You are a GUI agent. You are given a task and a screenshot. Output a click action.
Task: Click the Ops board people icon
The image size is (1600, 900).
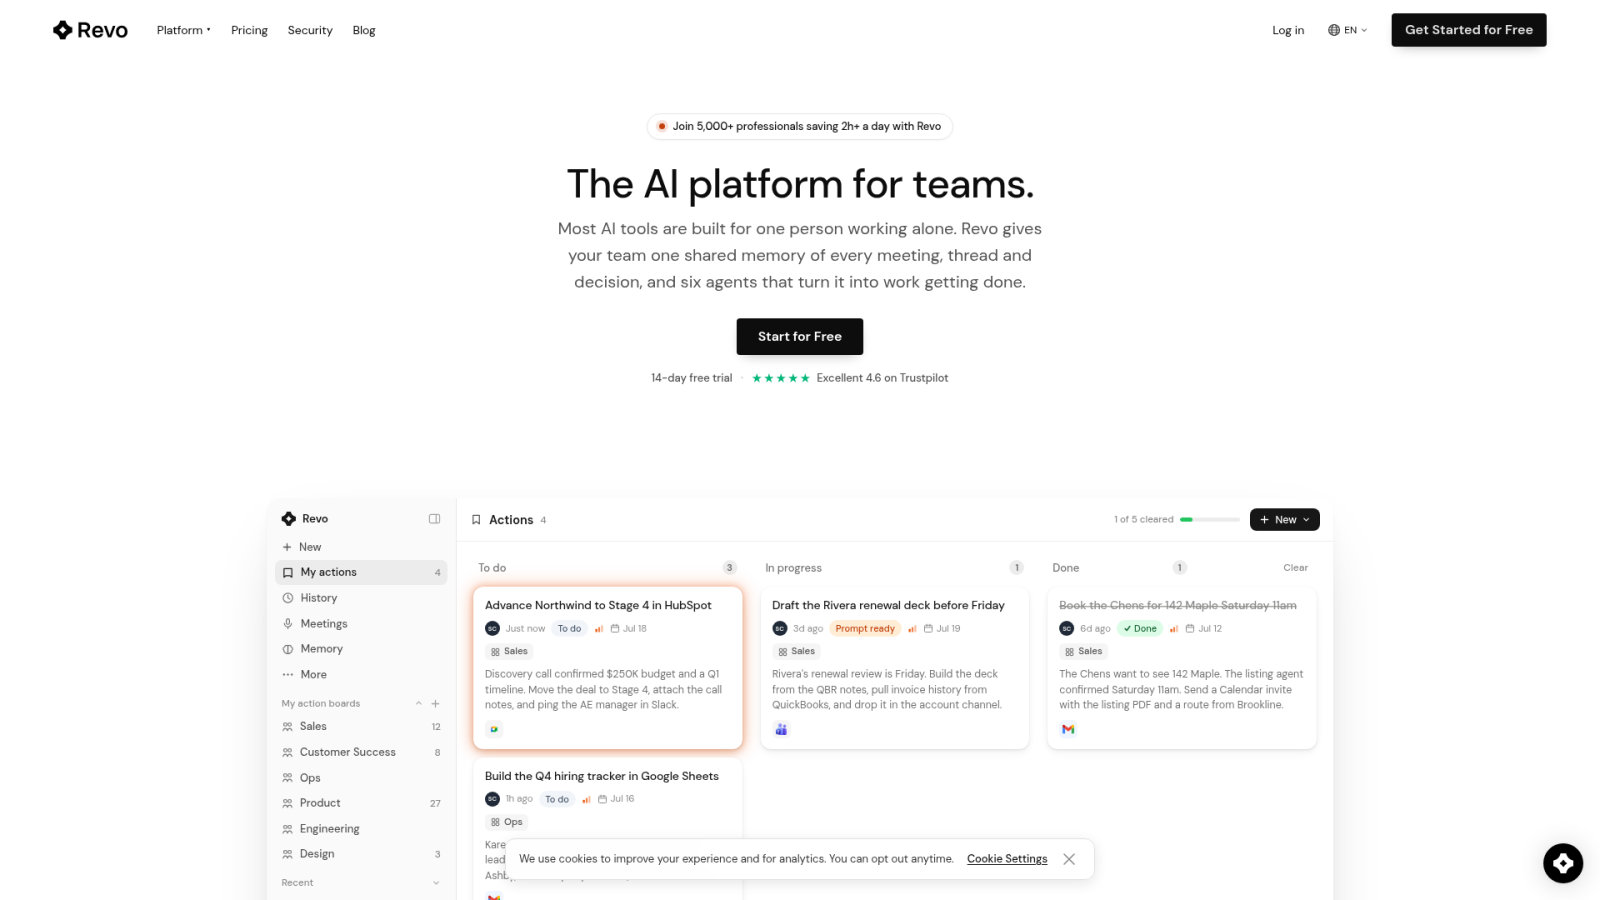coord(288,778)
